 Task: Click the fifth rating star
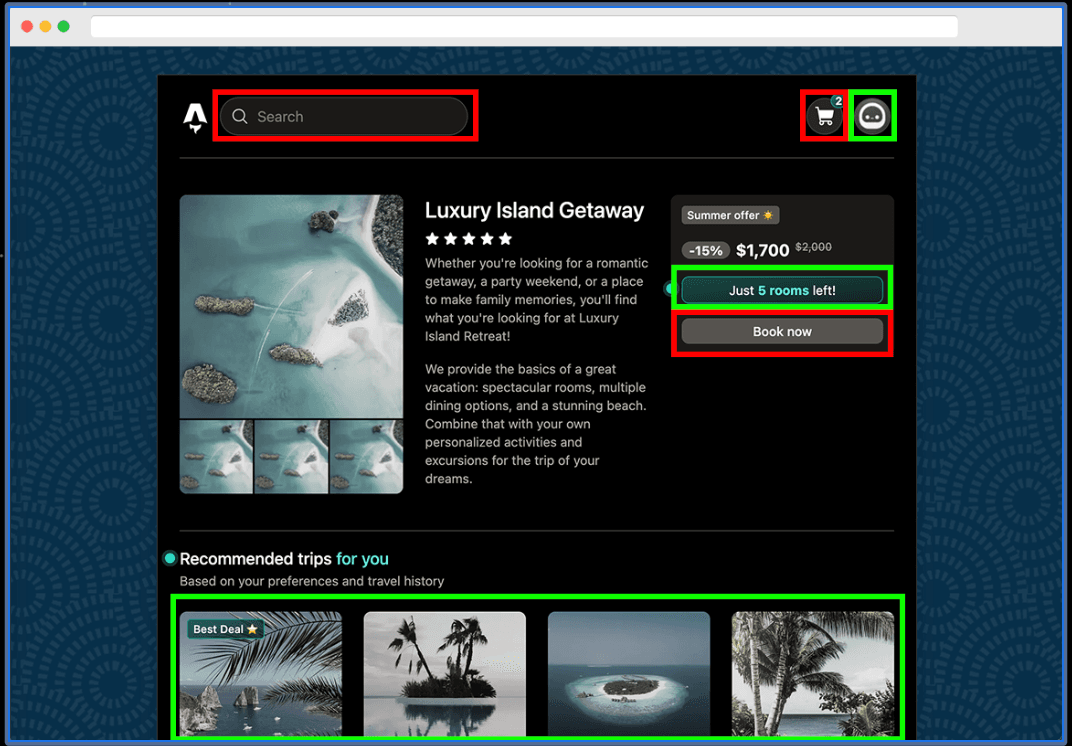(505, 239)
